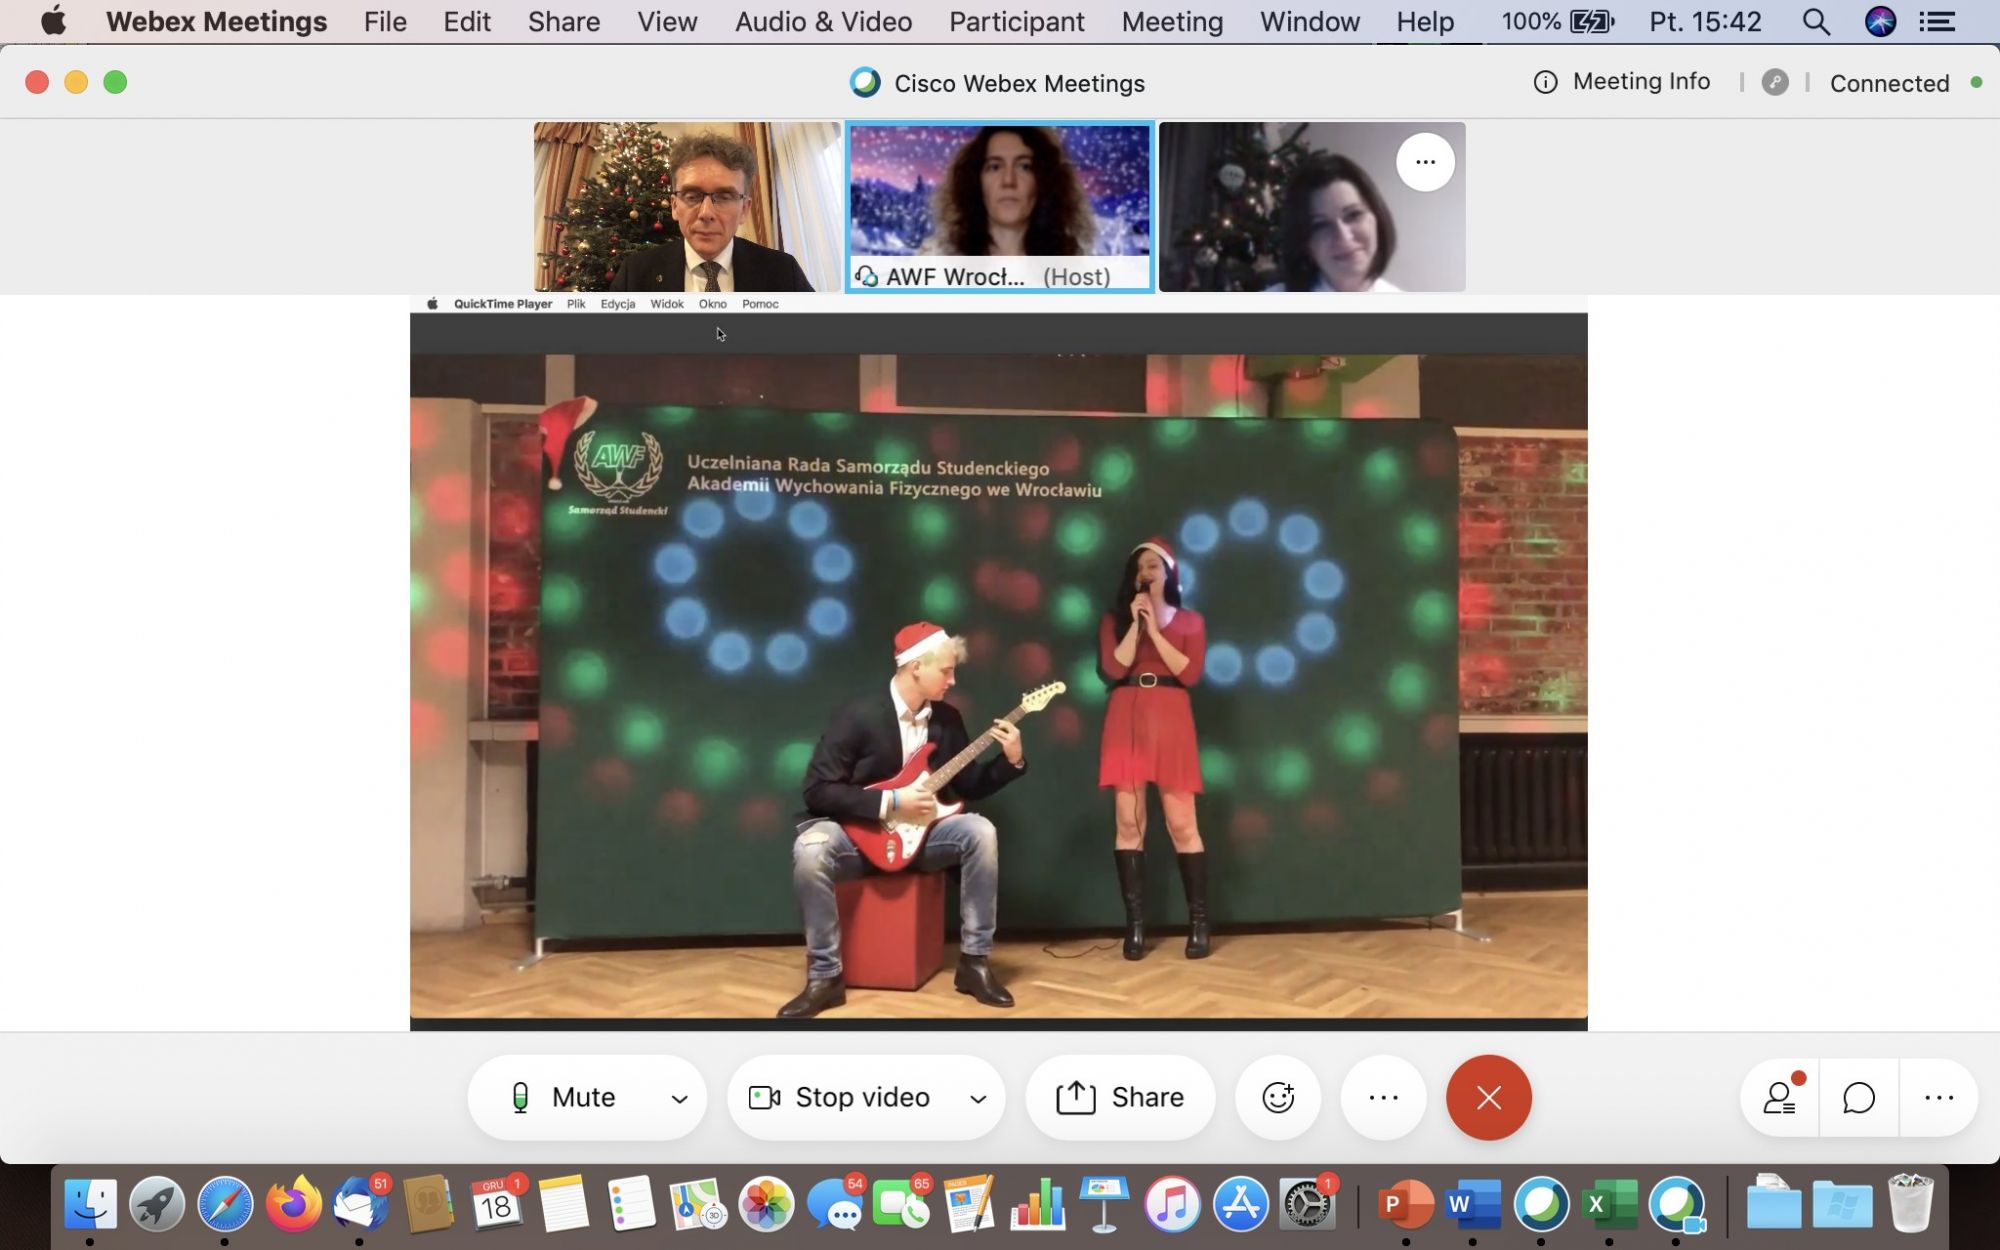Expand the video options chevron next to Stop video
The height and width of the screenshot is (1250, 2000).
(978, 1099)
